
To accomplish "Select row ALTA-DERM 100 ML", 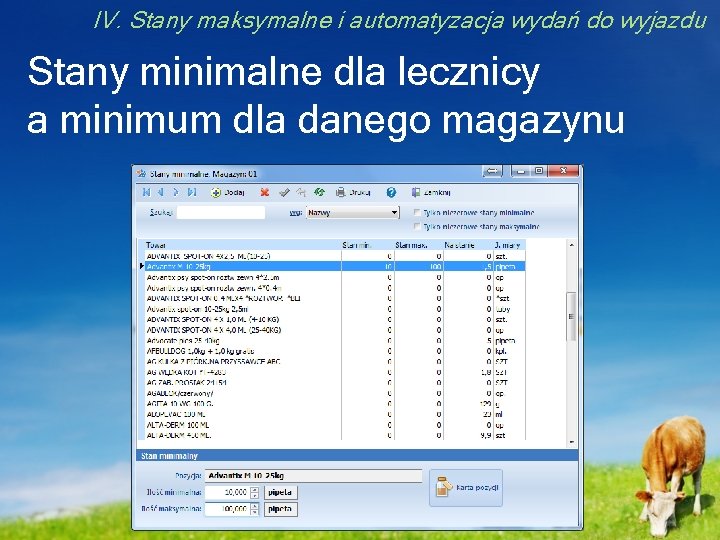I will [335, 425].
